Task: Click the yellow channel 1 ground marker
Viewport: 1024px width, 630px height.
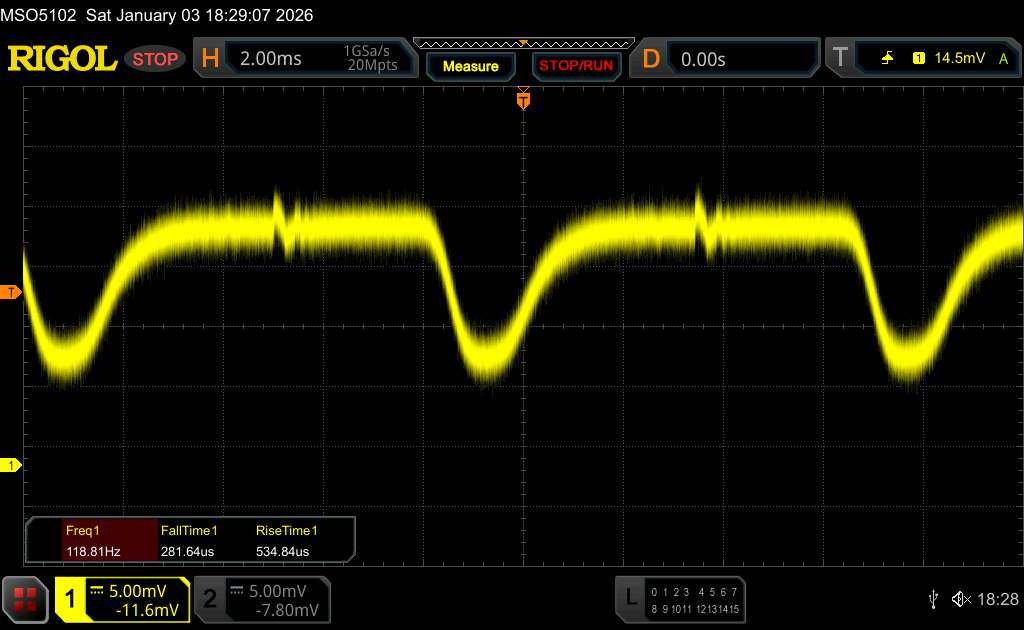Action: [x=12, y=465]
